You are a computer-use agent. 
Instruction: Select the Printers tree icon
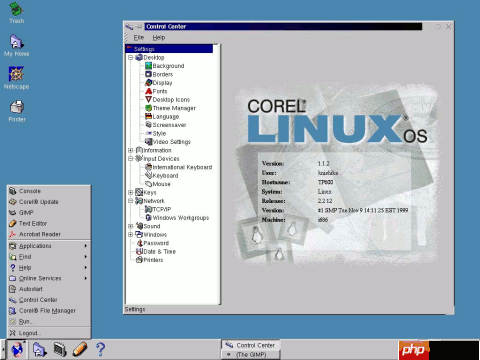pos(139,260)
